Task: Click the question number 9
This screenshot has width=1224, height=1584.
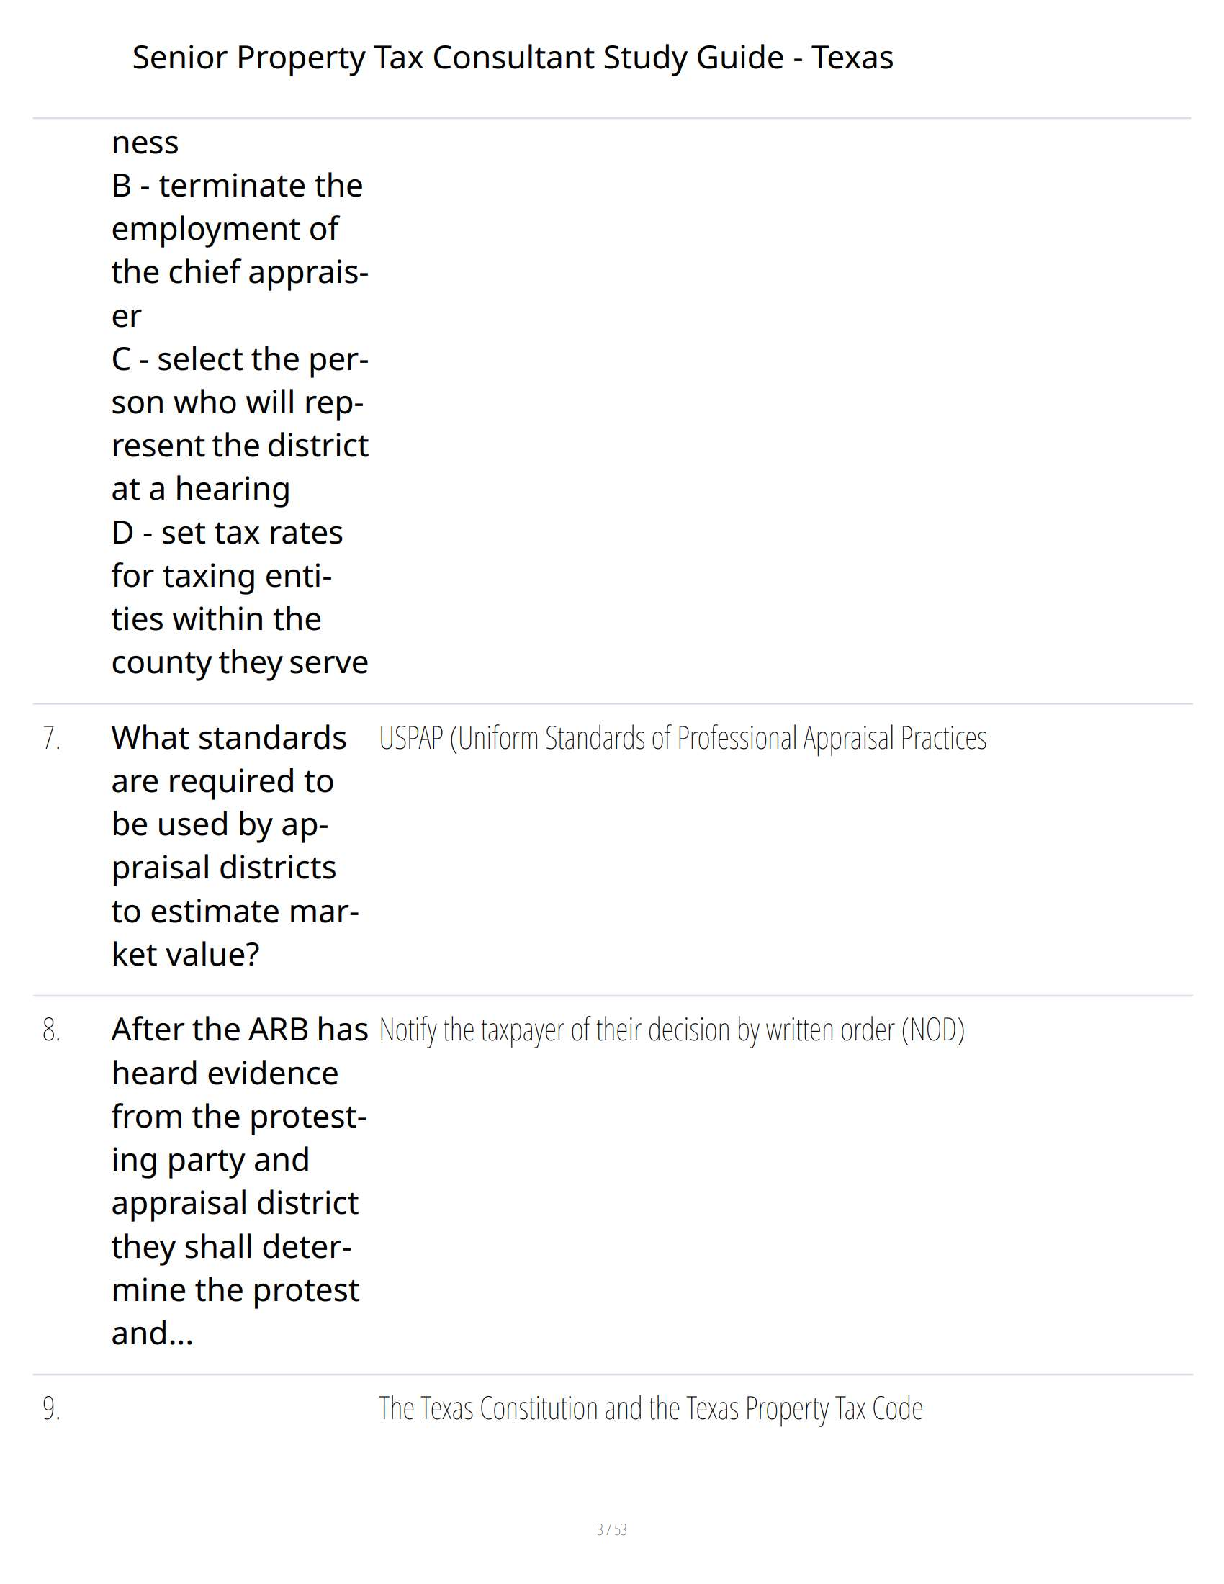Action: point(52,1409)
